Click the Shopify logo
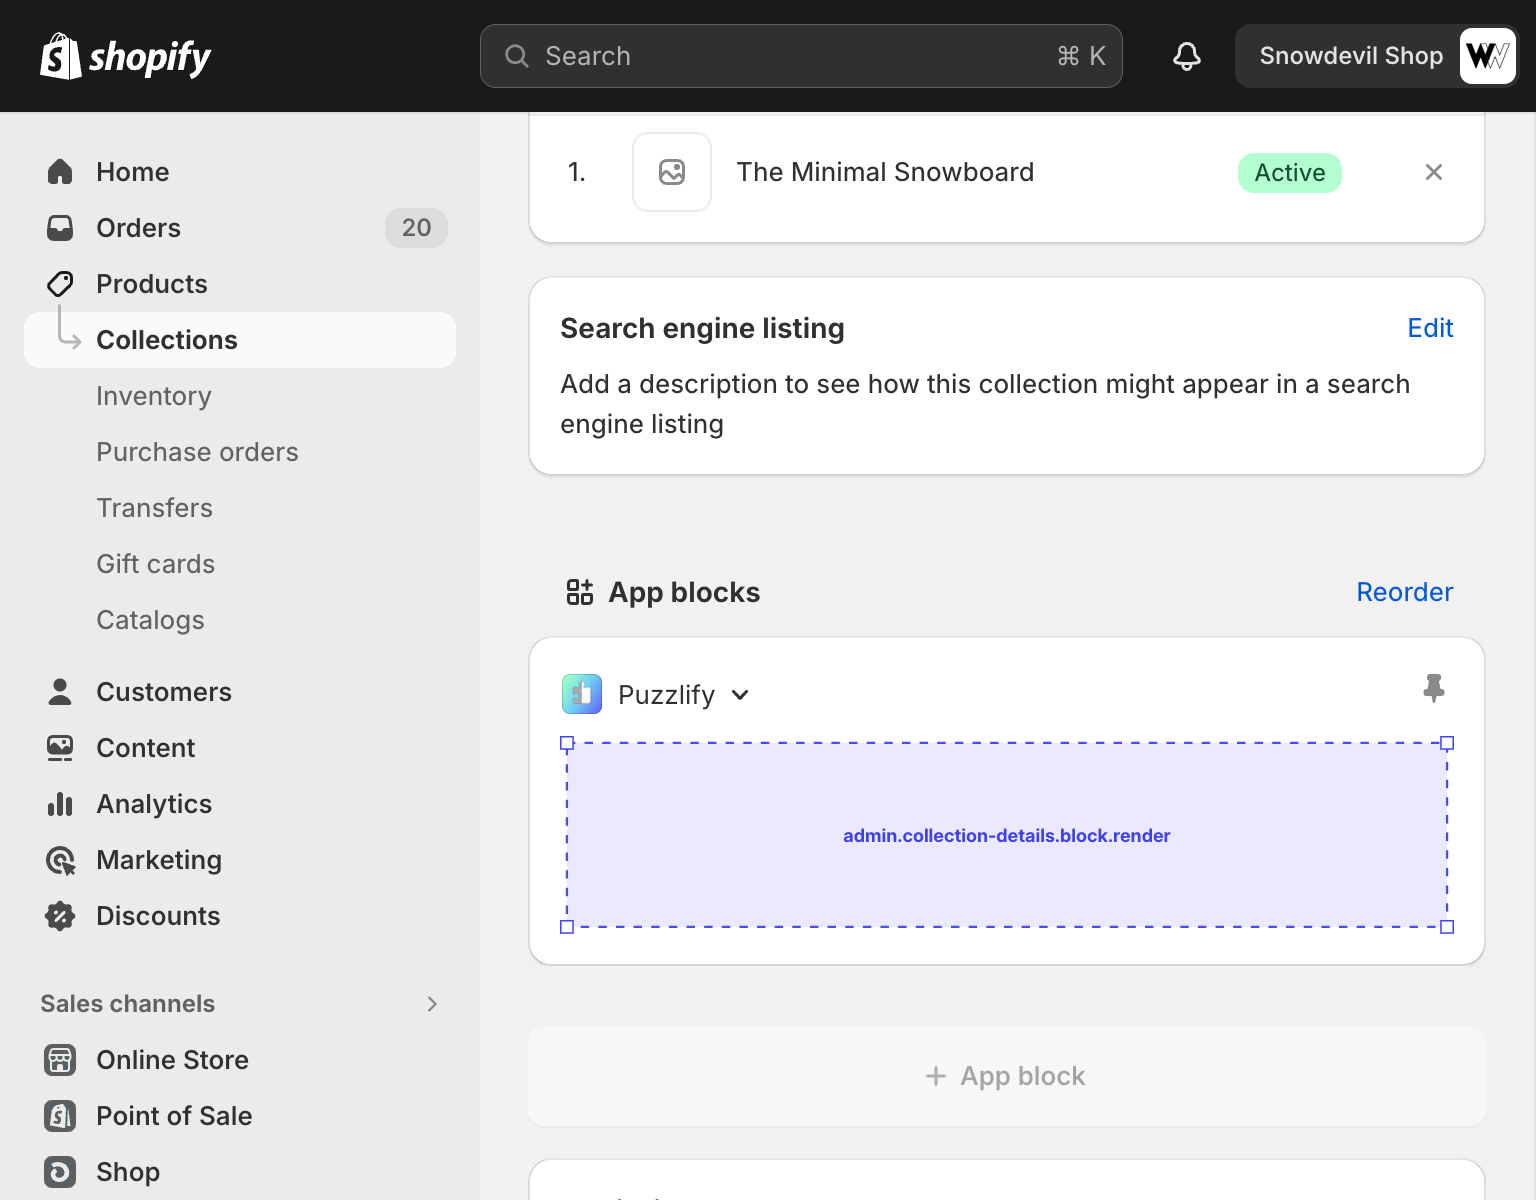 pos(125,57)
